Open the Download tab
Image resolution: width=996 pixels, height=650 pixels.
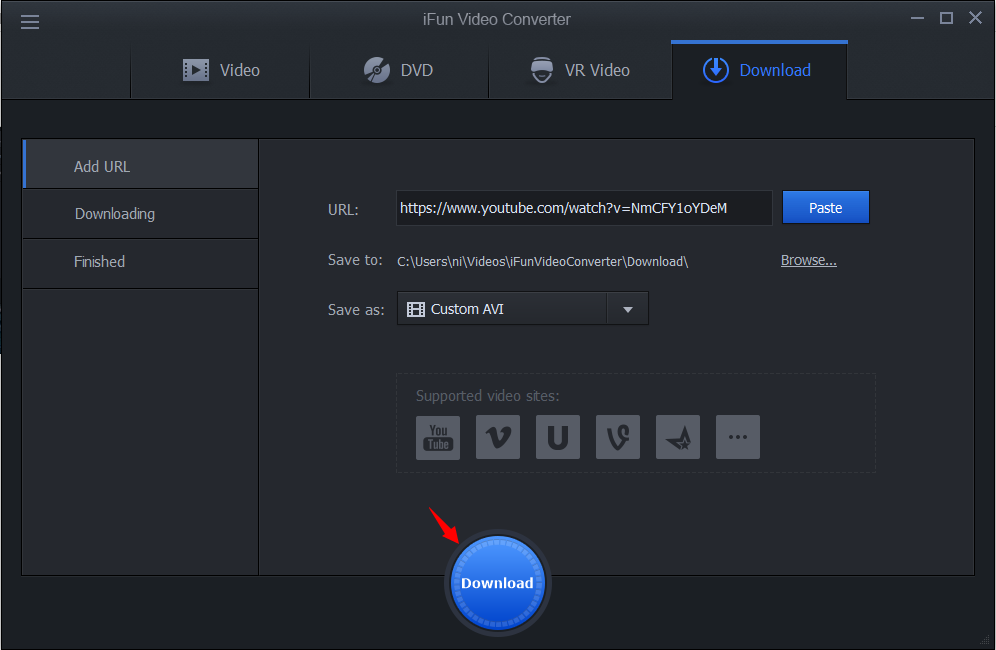click(x=759, y=70)
